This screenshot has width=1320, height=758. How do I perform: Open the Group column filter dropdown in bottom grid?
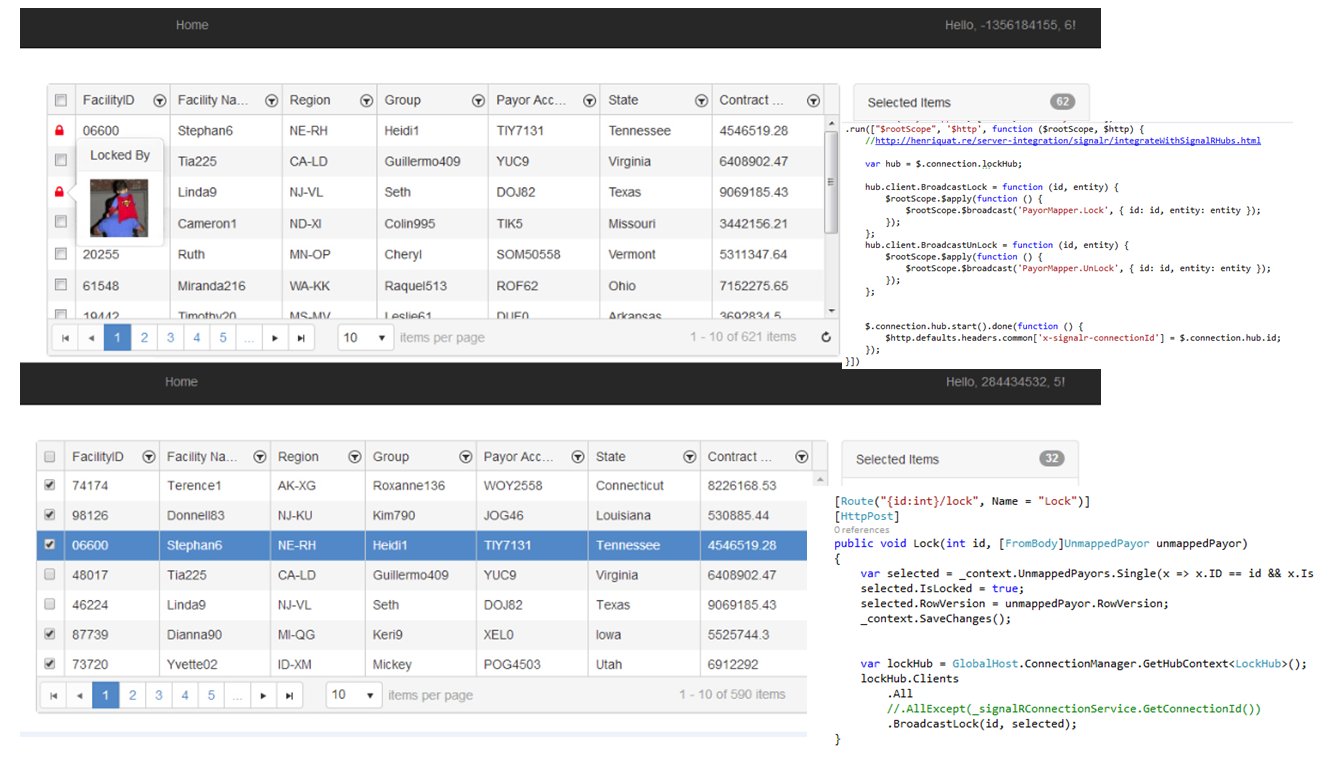point(465,457)
